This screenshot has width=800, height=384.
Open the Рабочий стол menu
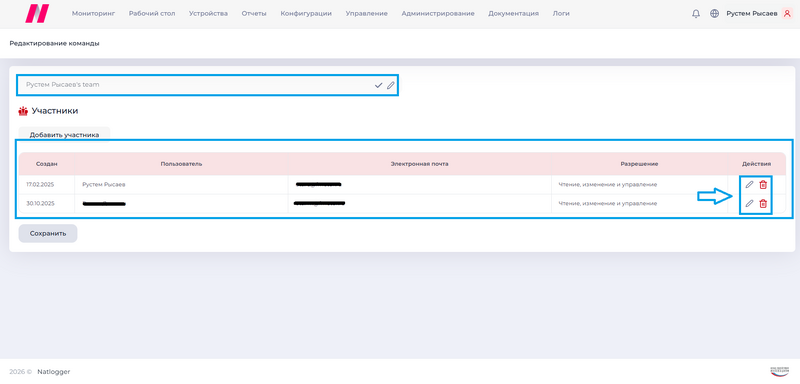[152, 14]
